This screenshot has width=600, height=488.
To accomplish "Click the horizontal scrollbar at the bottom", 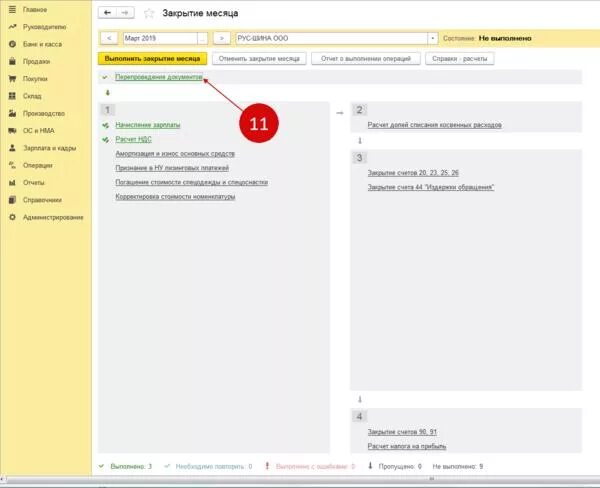I will 300,479.
